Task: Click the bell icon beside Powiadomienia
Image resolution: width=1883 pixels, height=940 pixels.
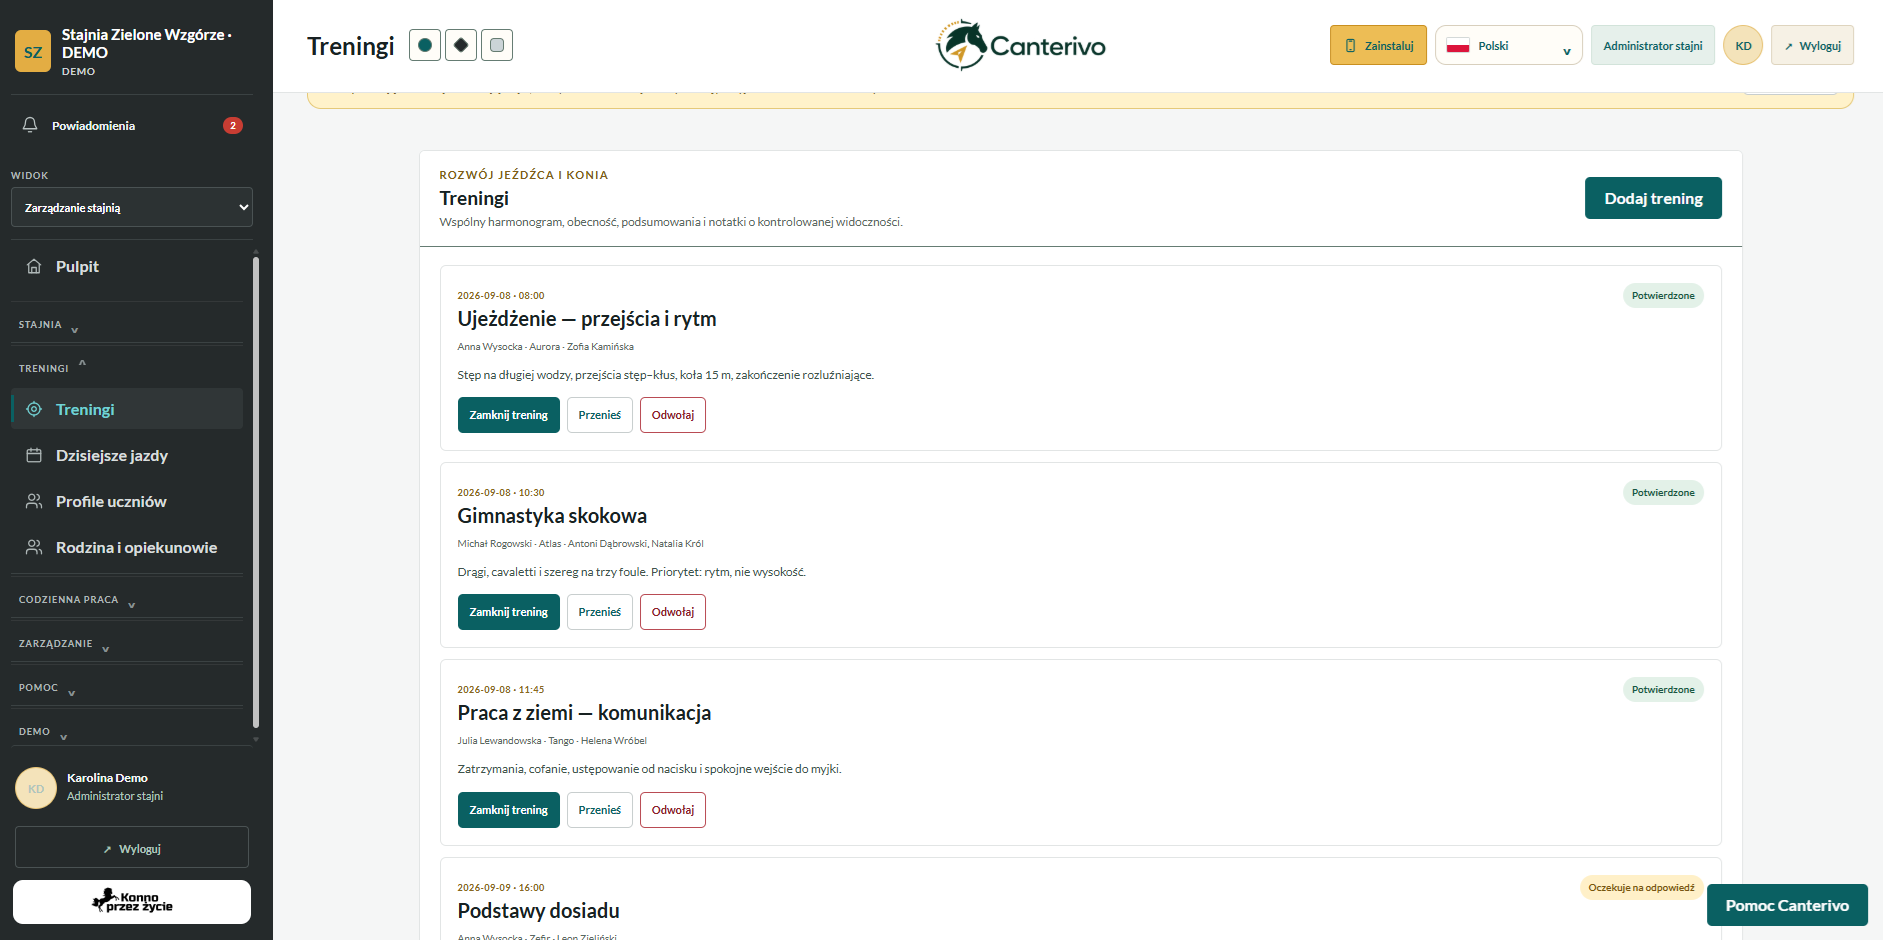Action: (30, 125)
